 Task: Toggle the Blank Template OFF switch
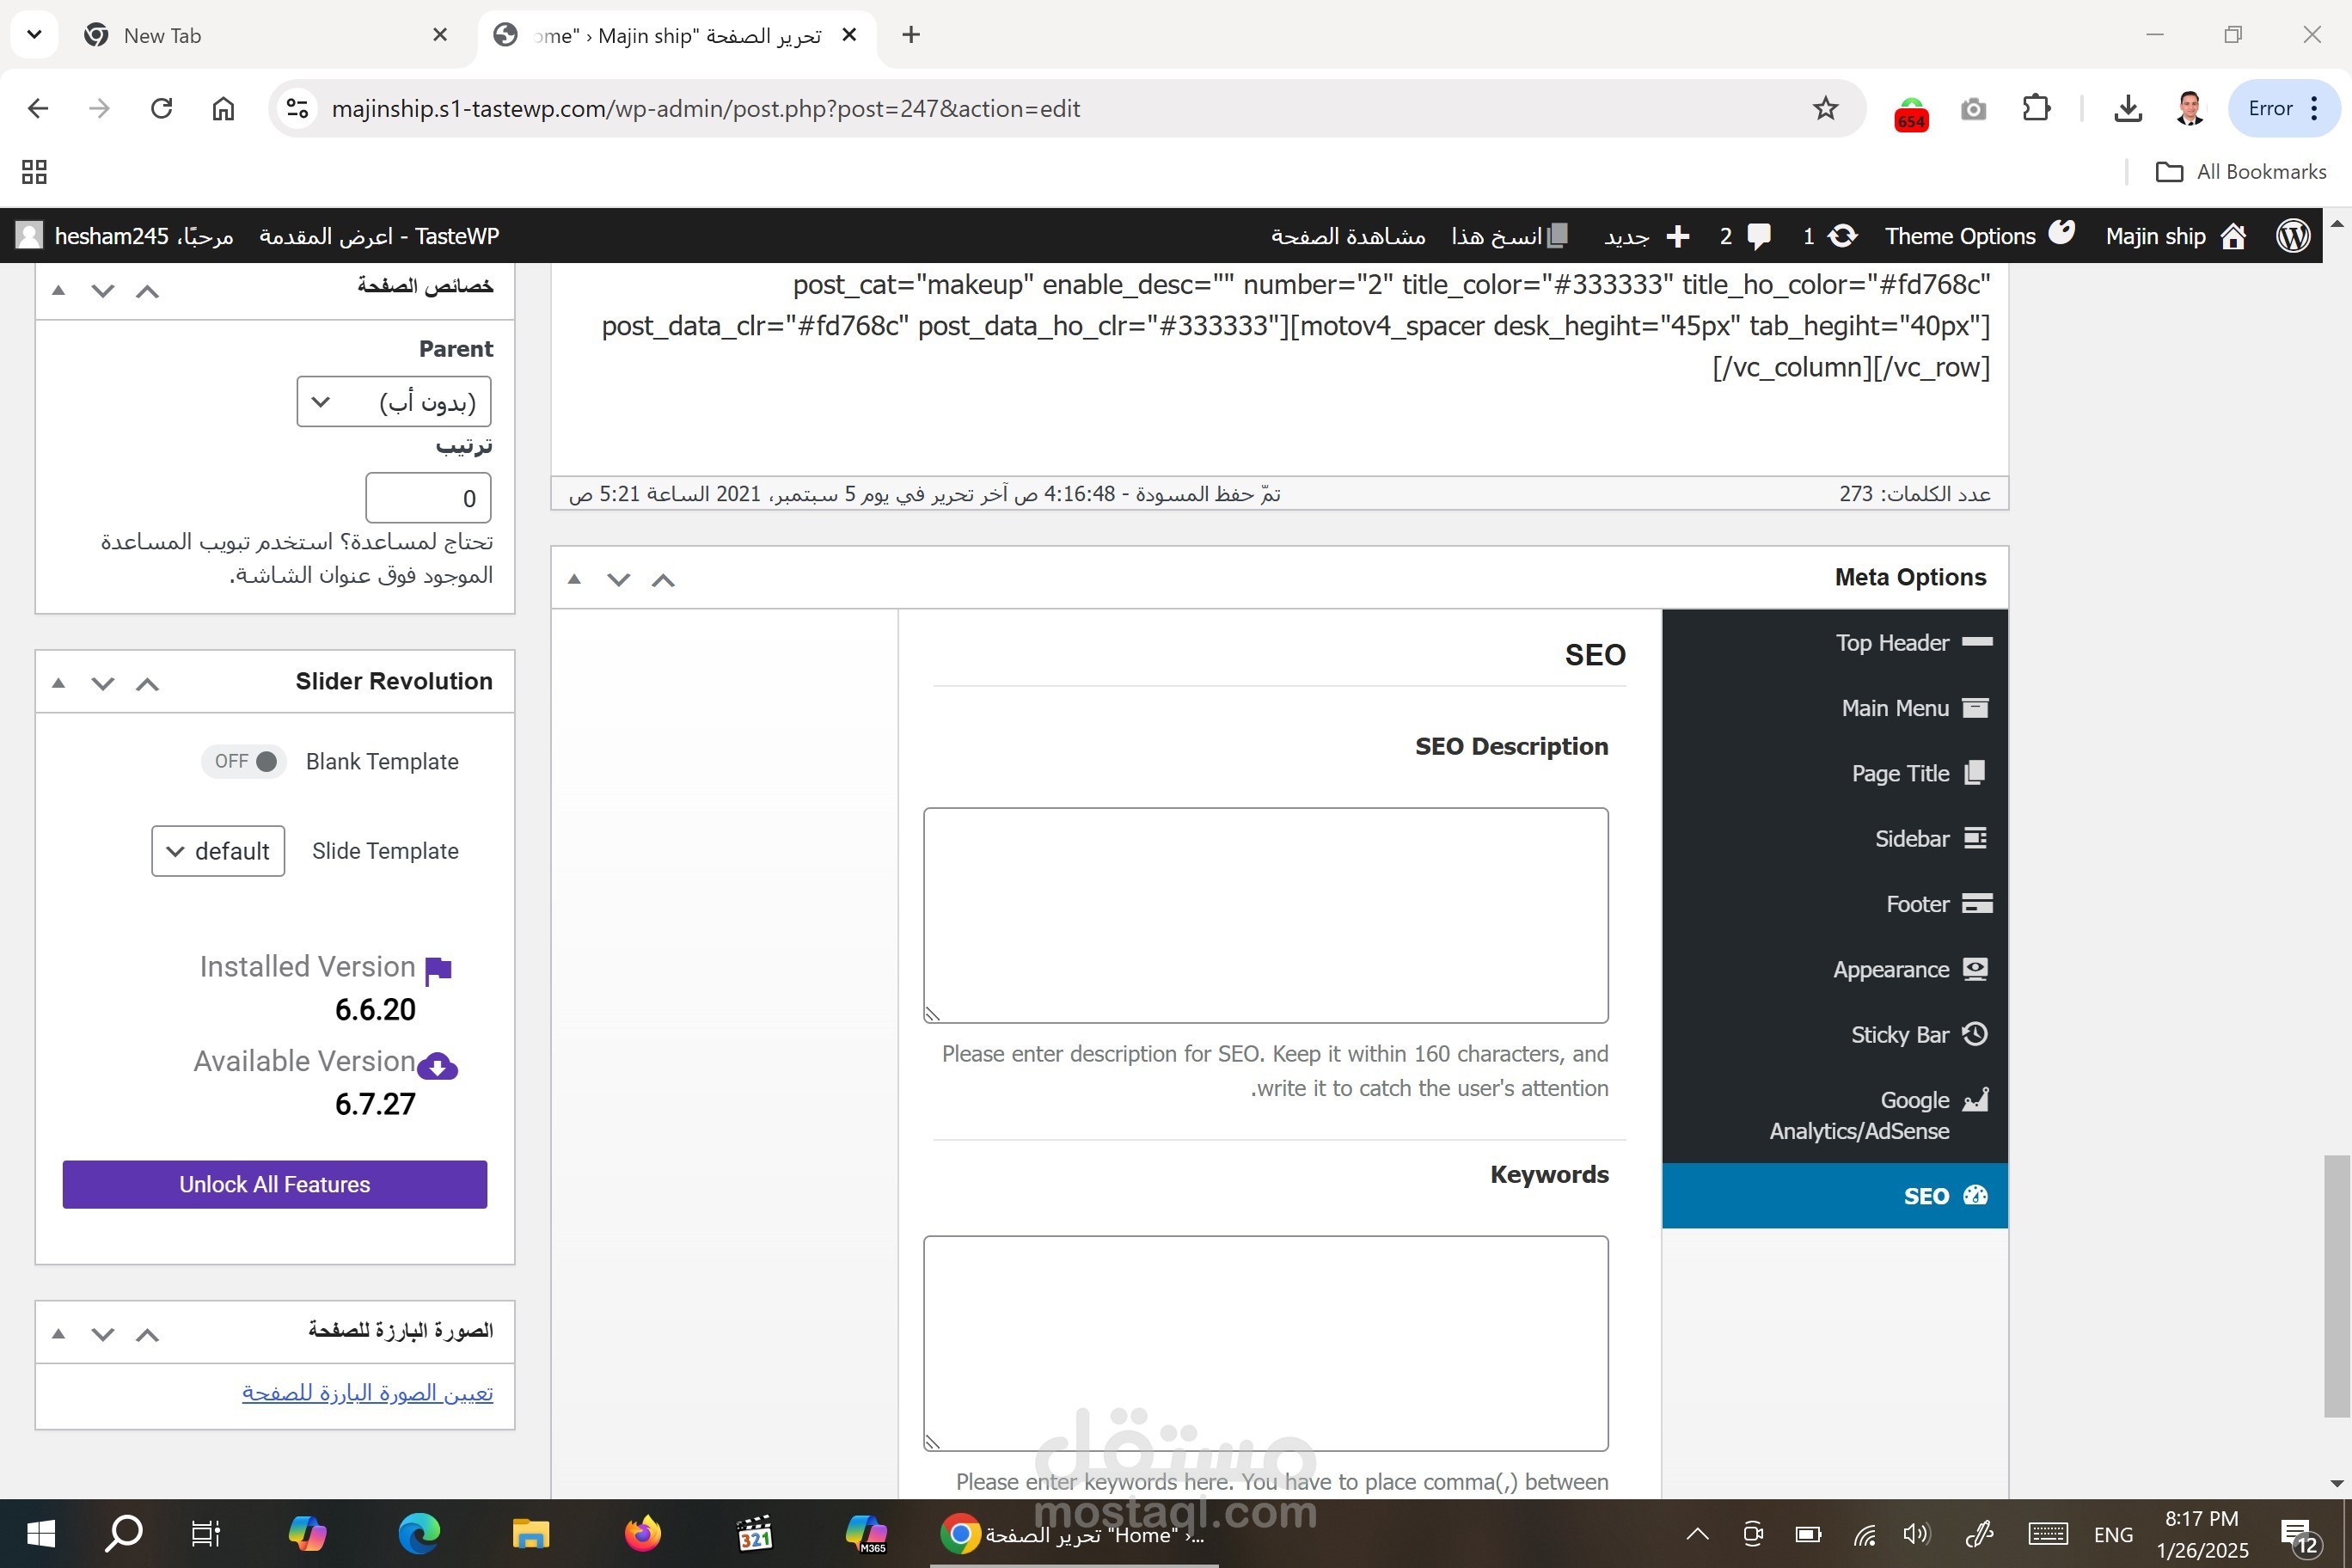tap(244, 761)
